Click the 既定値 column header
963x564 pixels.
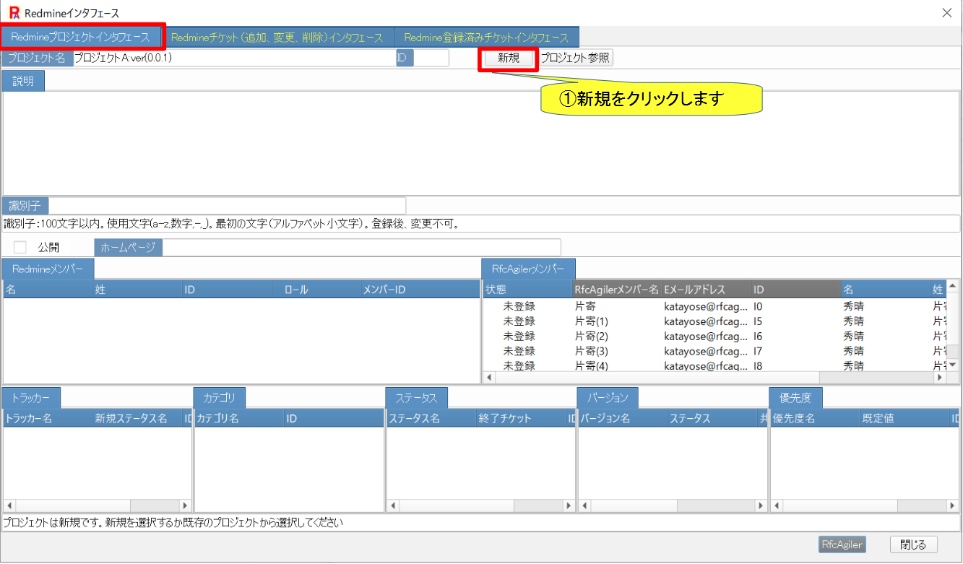(x=905, y=418)
